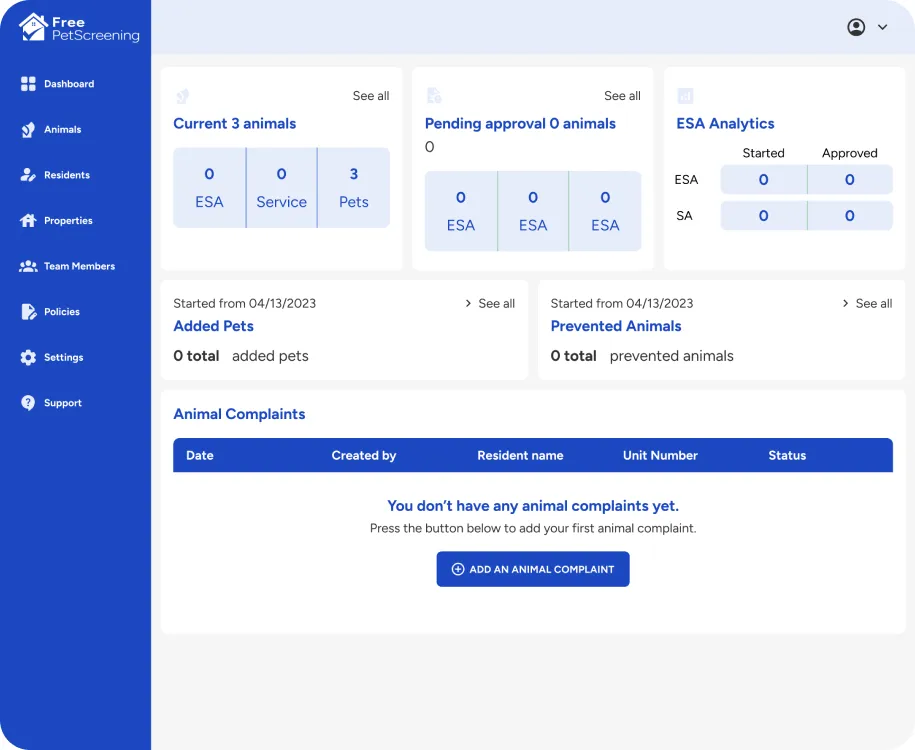The width and height of the screenshot is (915, 750).
Task: Click the Policies document icon
Action: (x=28, y=312)
